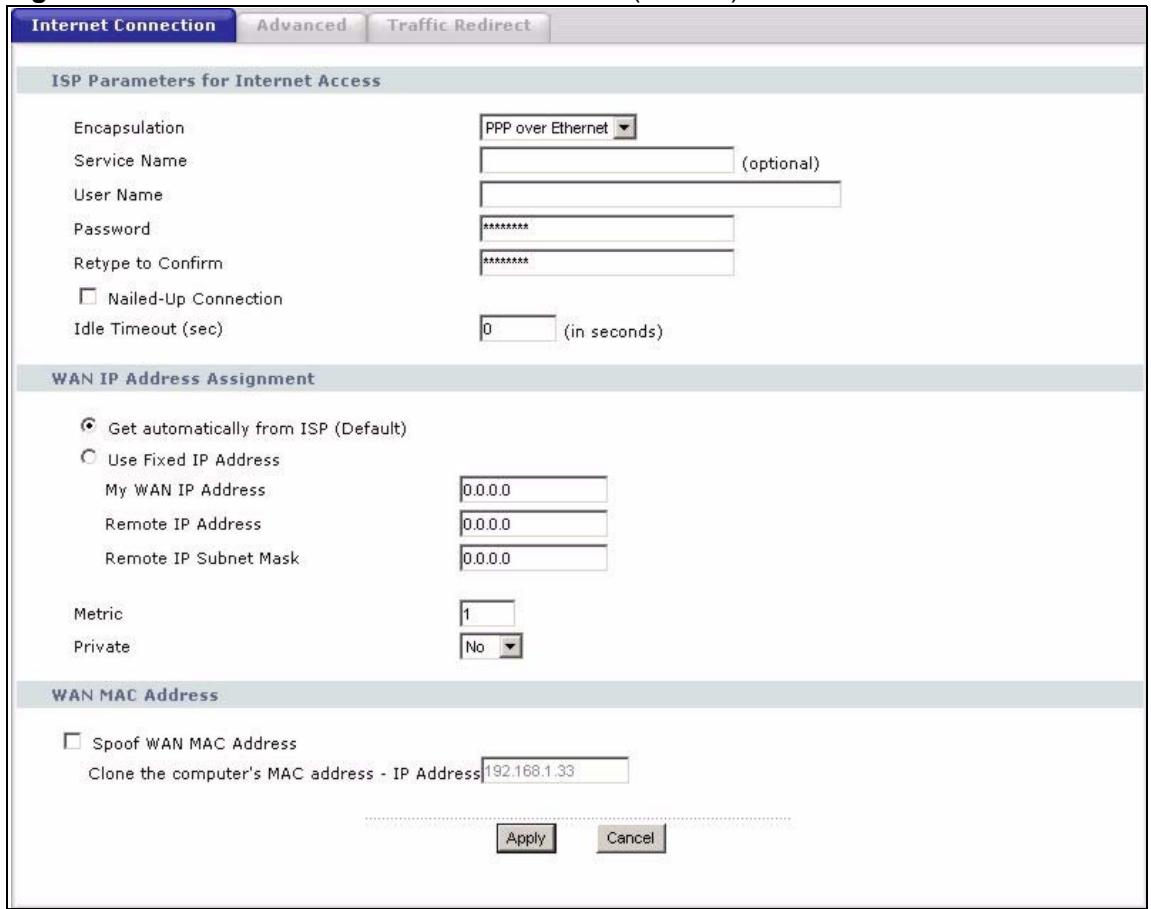Click the Retype to Confirm field
The image size is (1151, 909).
(606, 262)
